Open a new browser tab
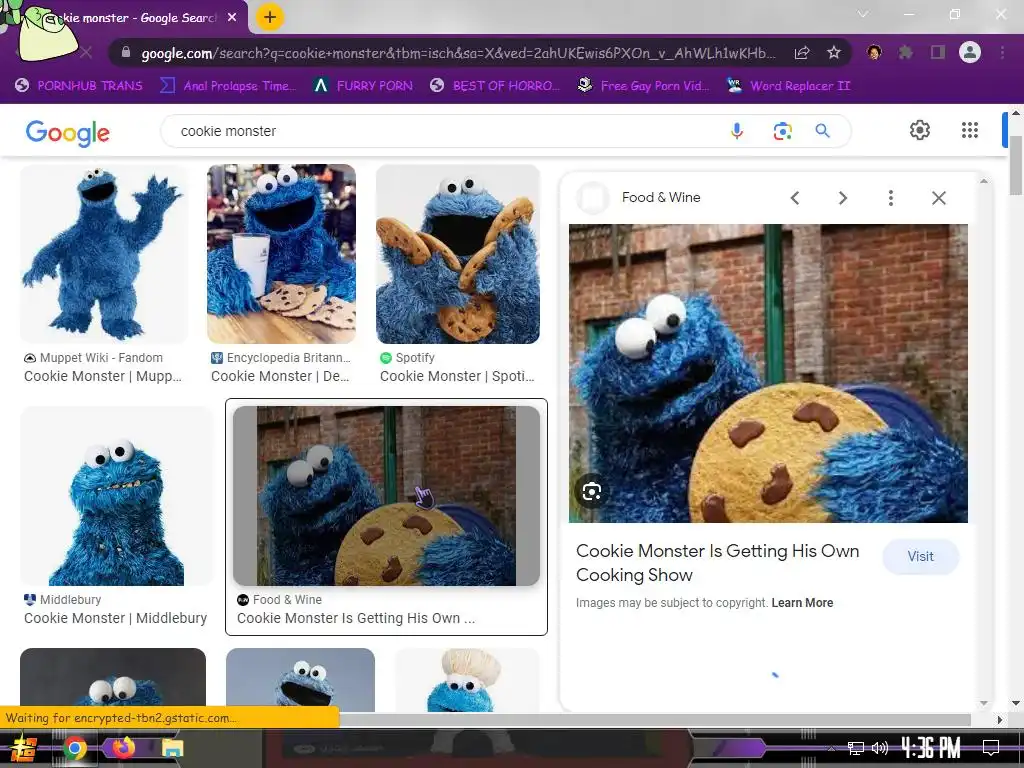Screen dimensions: 1024x768 tap(270, 17)
